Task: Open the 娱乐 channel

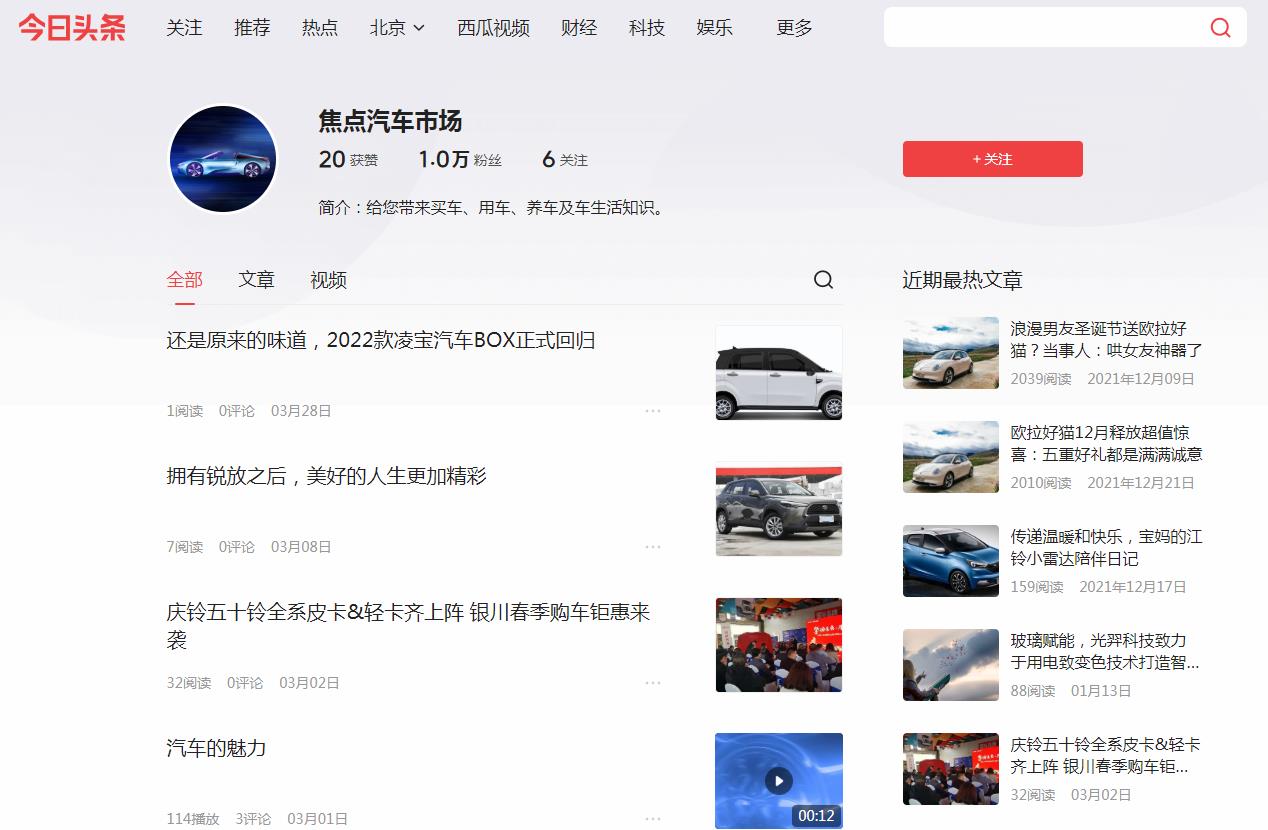Action: [x=715, y=28]
